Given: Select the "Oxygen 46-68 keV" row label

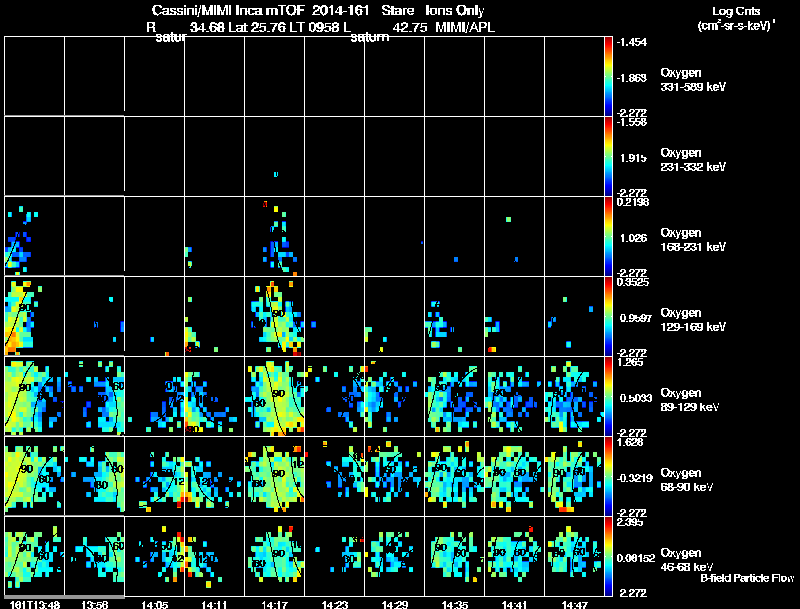Looking at the screenshot, I should (687, 560).
